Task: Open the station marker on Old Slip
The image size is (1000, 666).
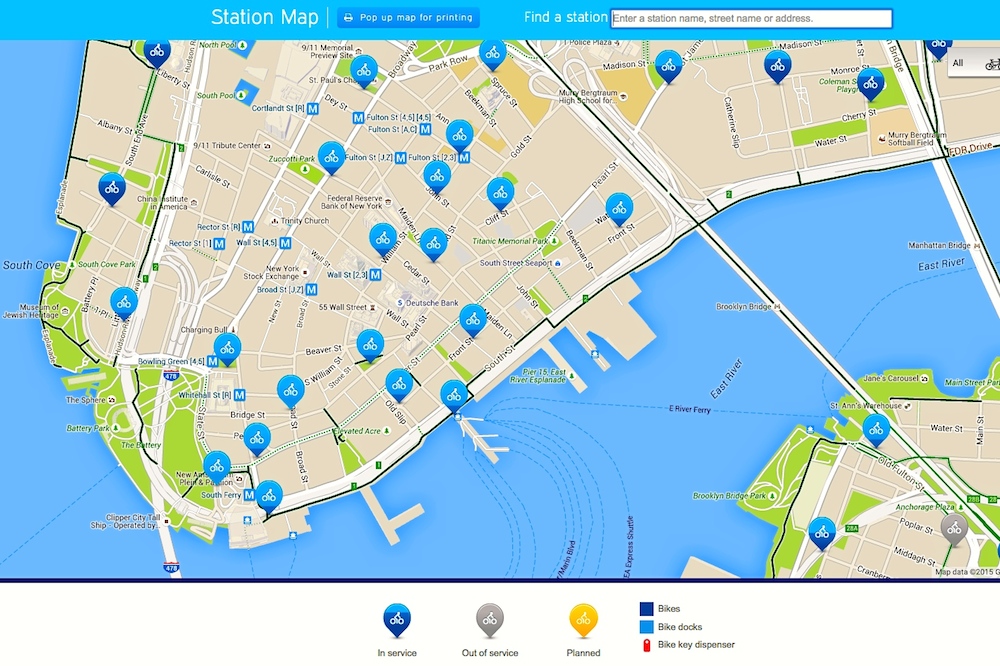Action: pyautogui.click(x=399, y=383)
